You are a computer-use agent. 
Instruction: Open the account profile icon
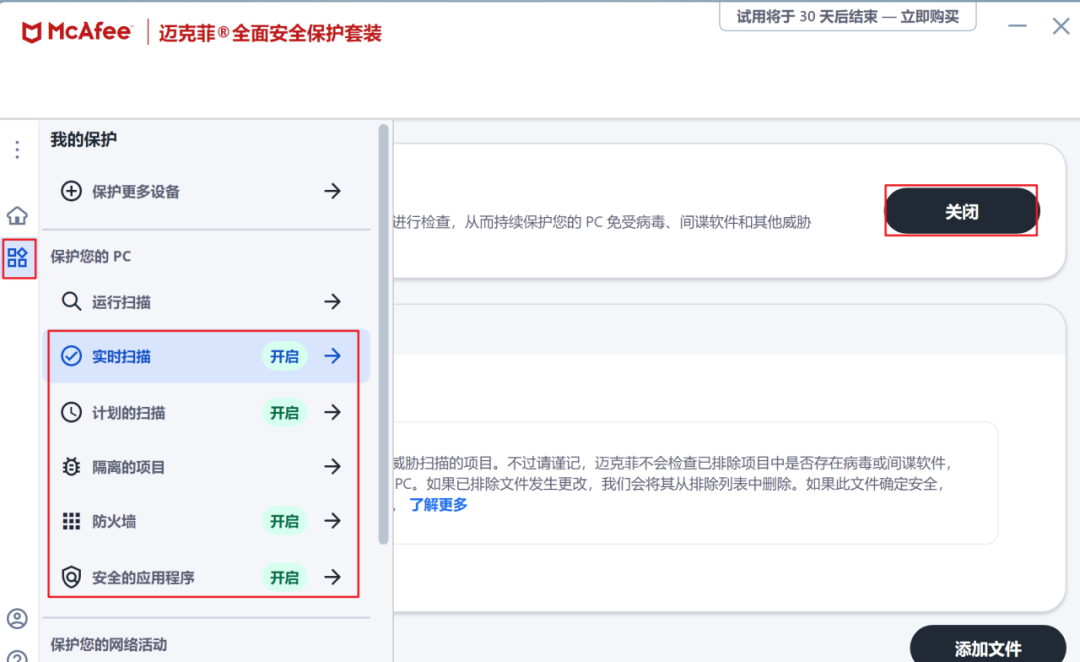coord(17,618)
